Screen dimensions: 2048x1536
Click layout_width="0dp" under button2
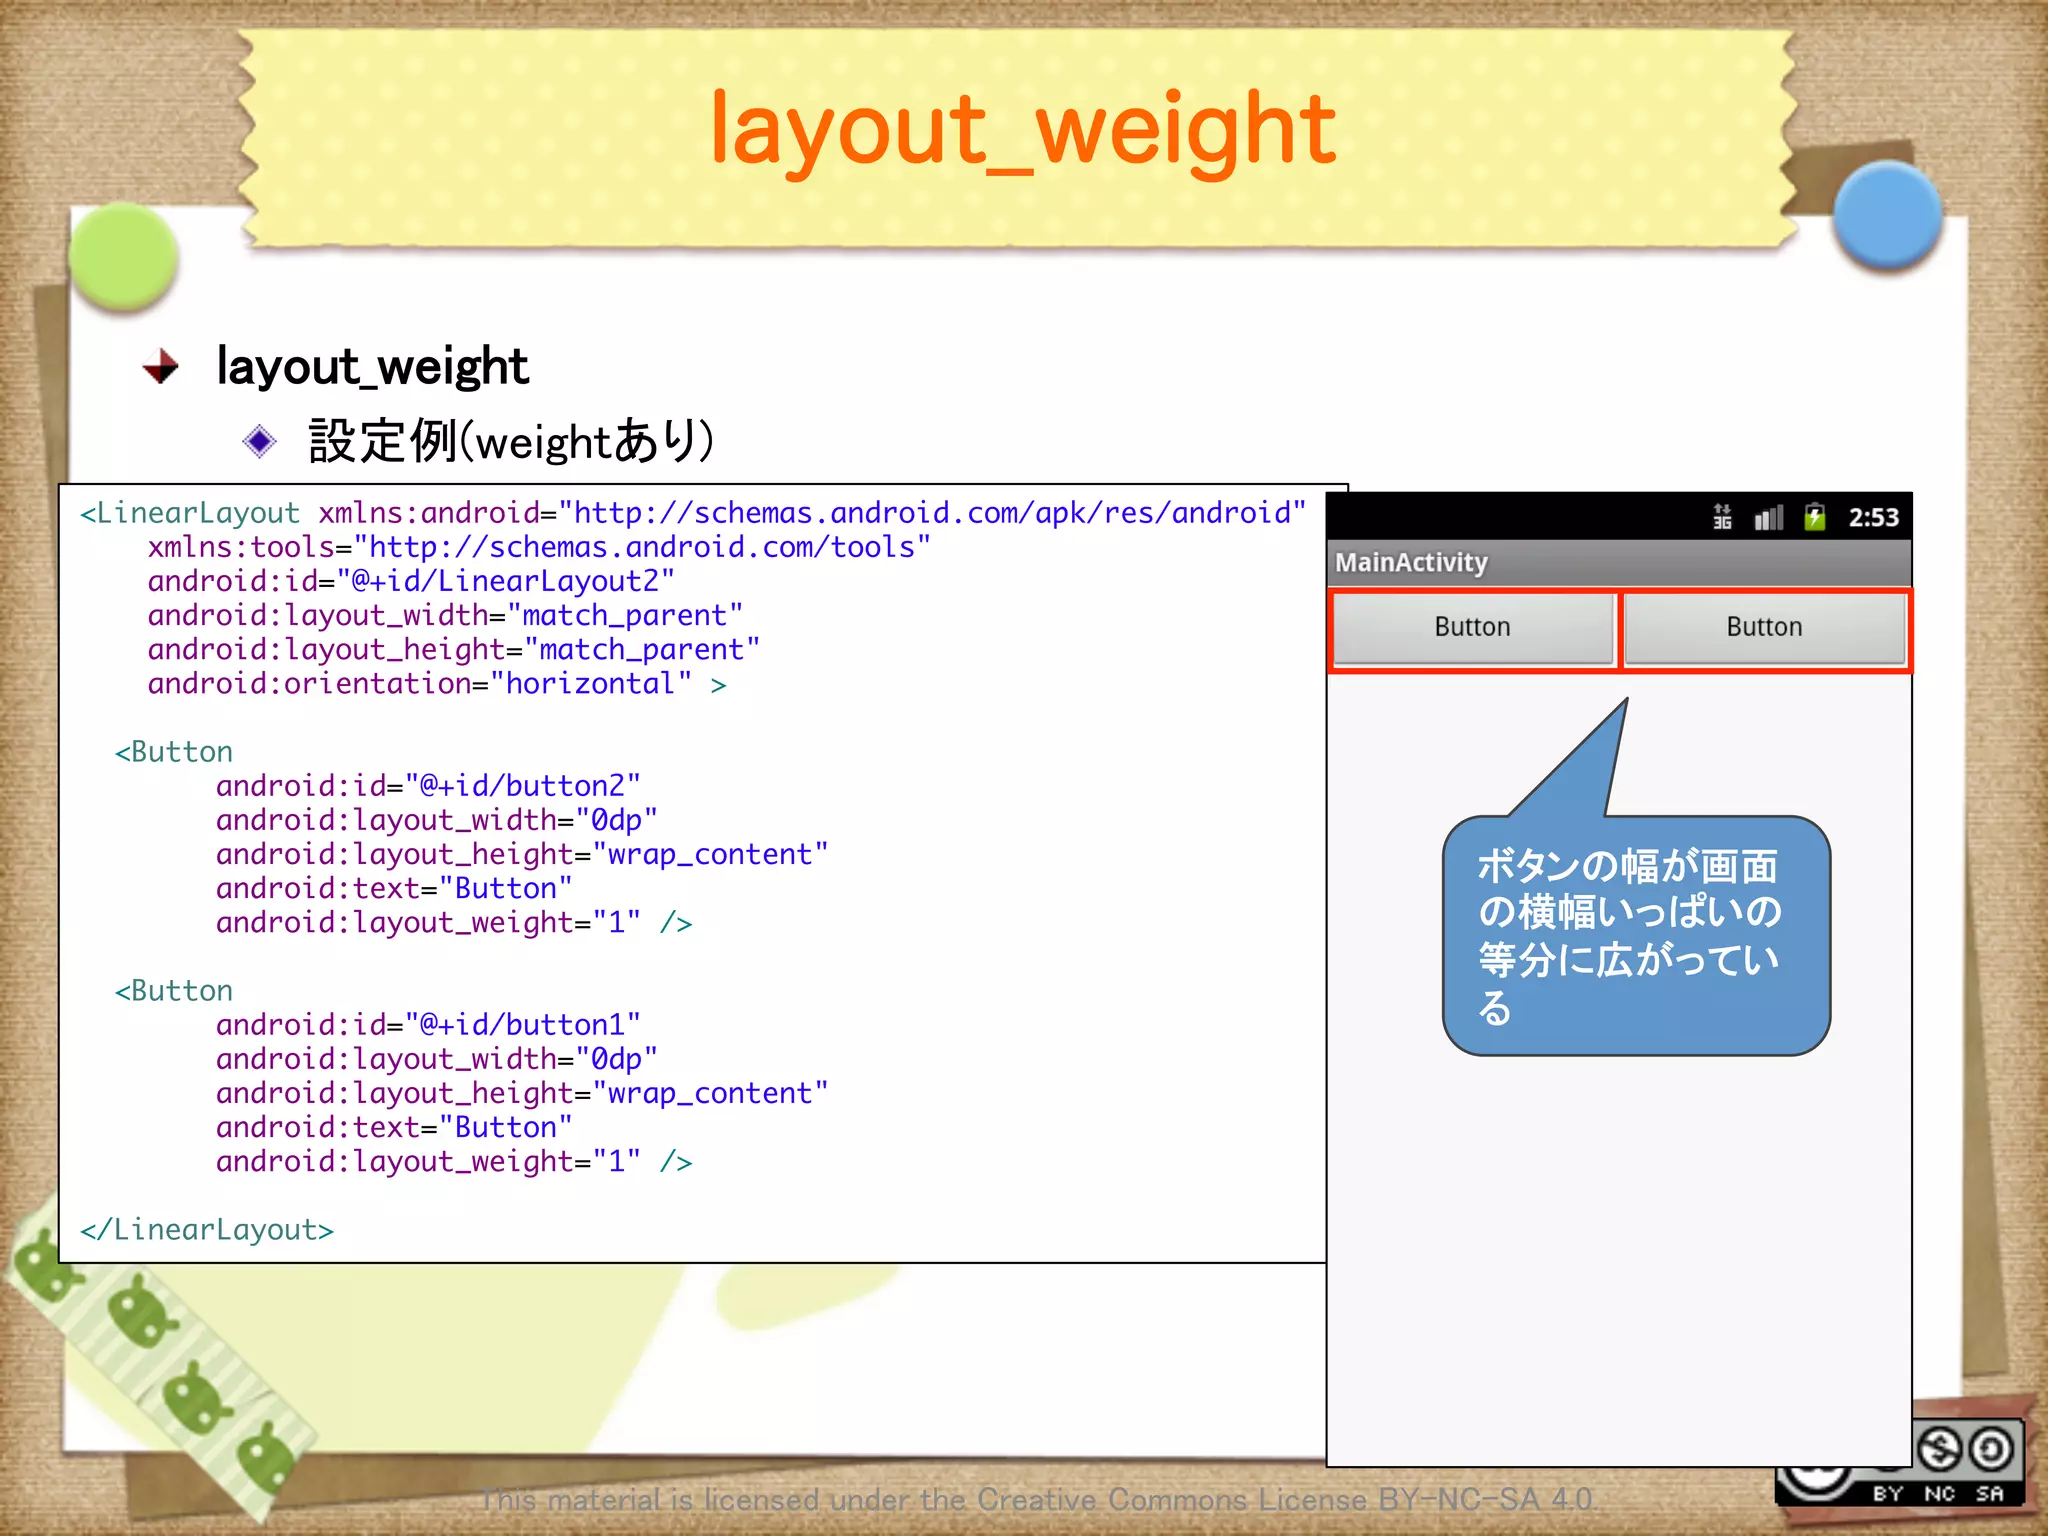click(x=437, y=820)
